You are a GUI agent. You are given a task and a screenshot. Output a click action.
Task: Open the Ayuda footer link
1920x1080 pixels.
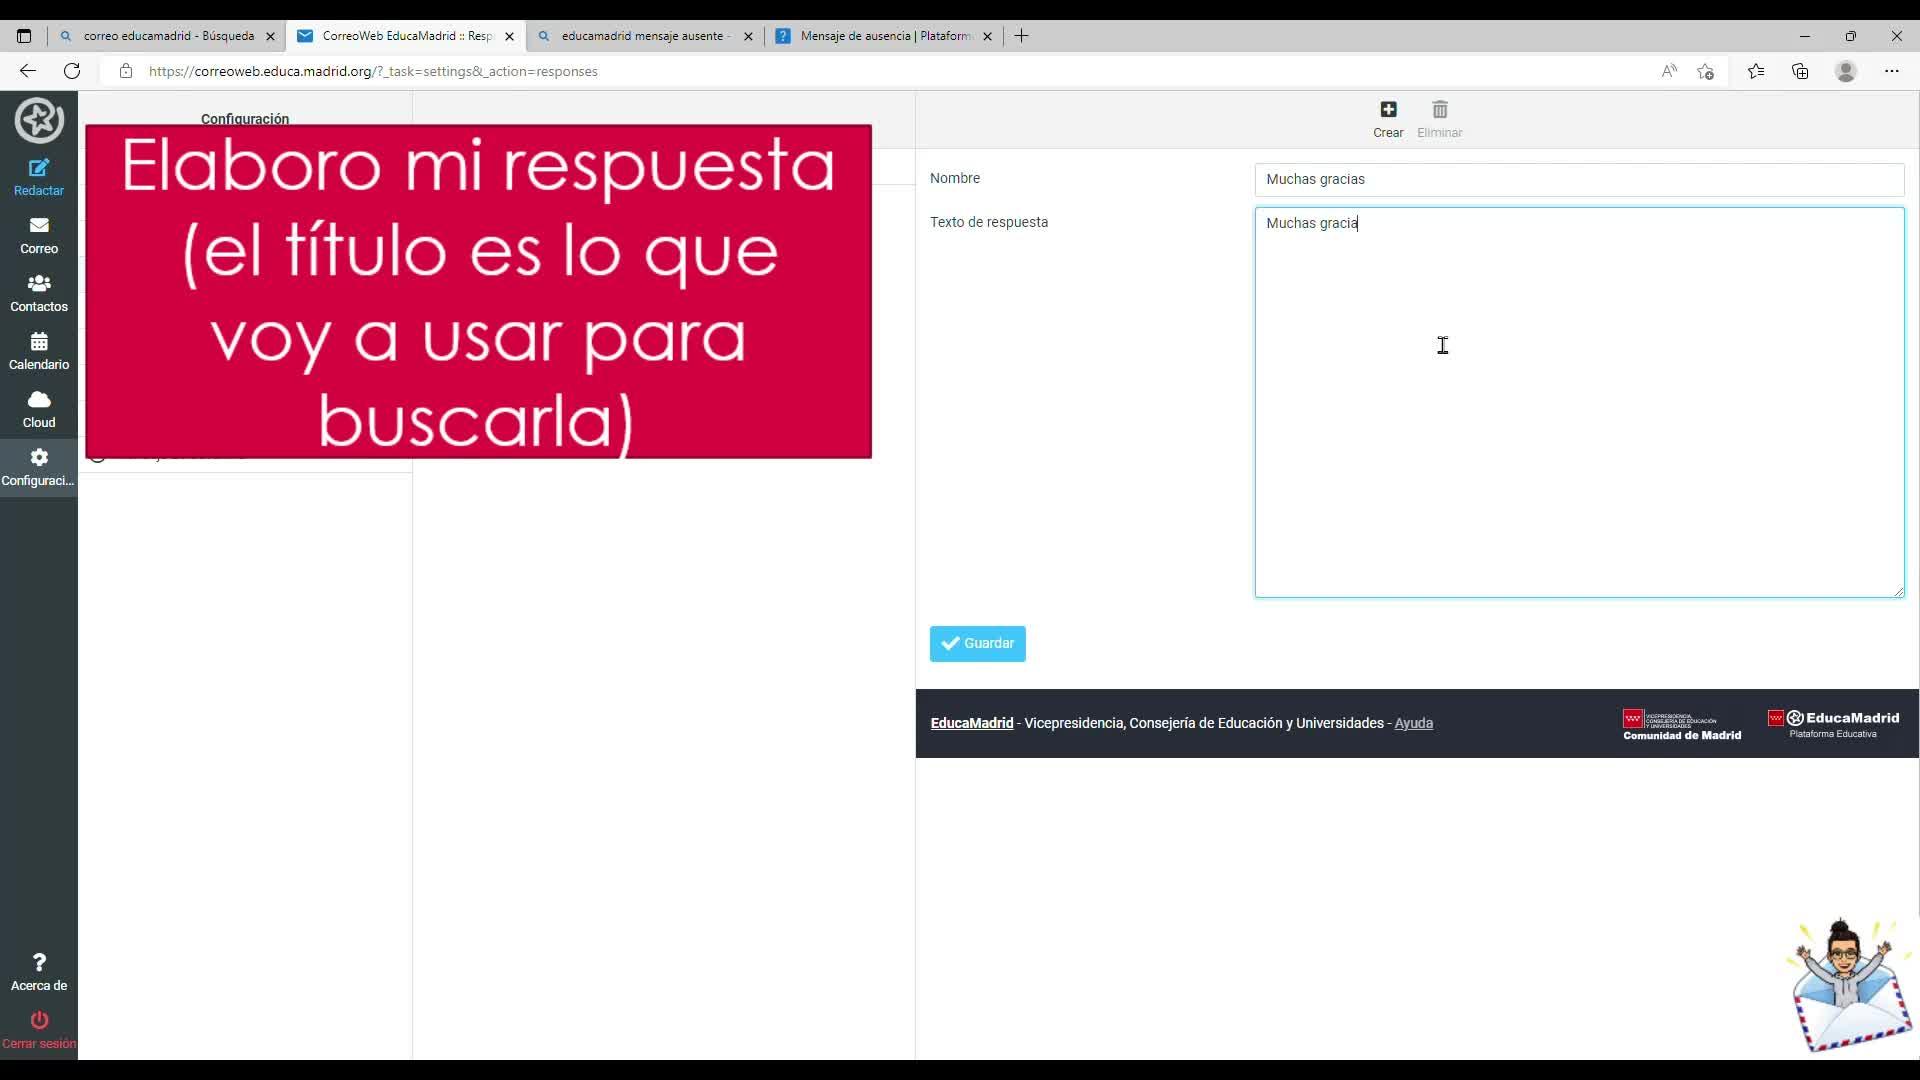click(x=1413, y=723)
